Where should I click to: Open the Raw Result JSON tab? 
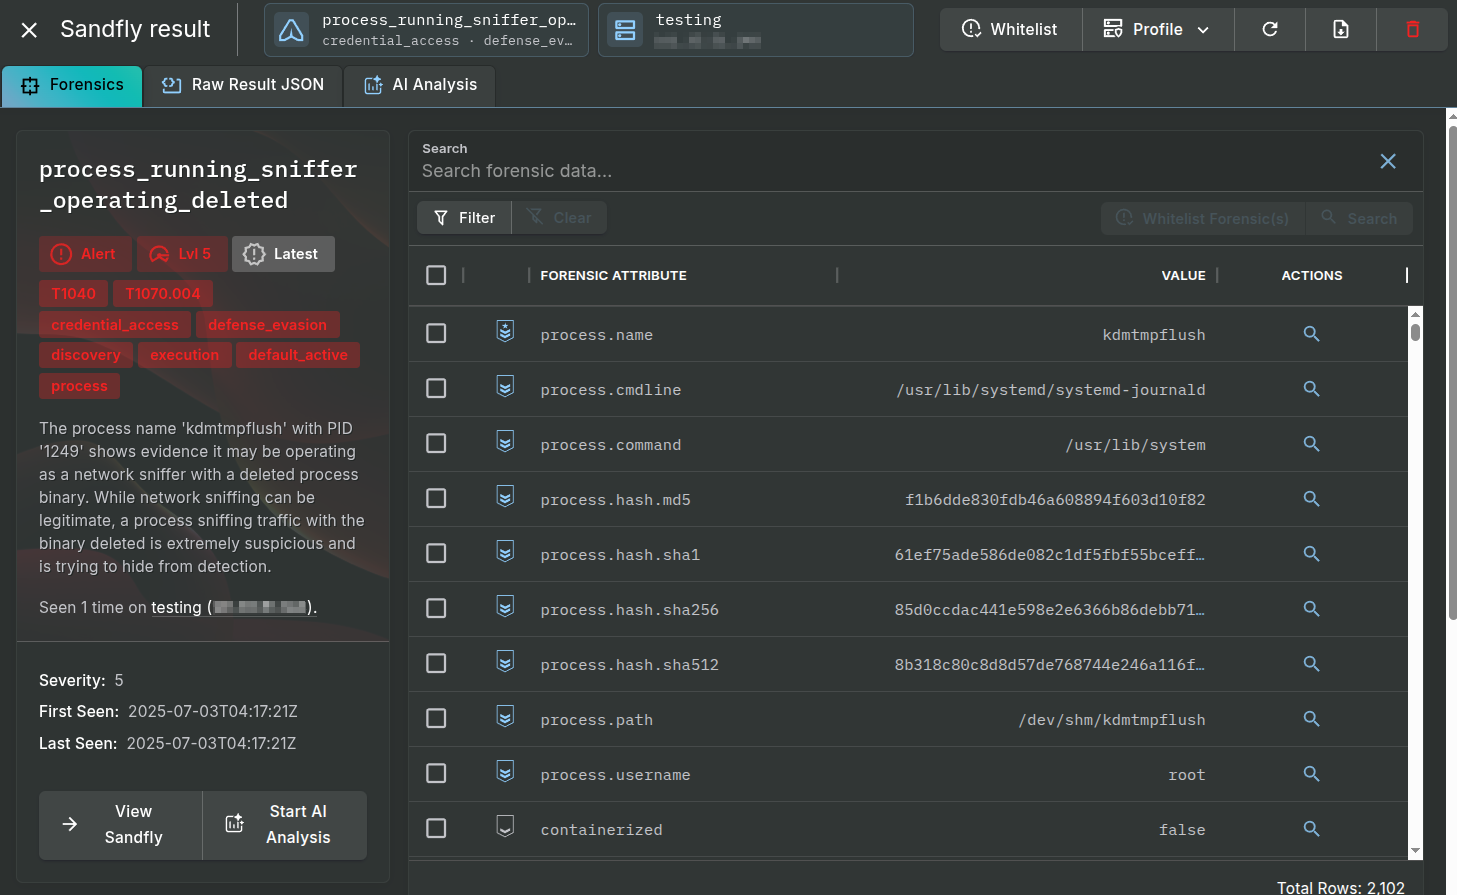pos(243,86)
